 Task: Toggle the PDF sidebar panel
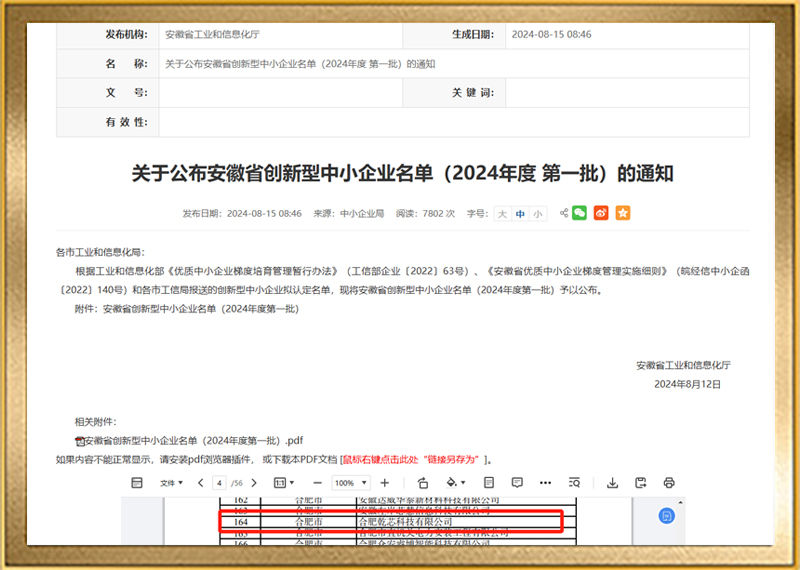(137, 483)
